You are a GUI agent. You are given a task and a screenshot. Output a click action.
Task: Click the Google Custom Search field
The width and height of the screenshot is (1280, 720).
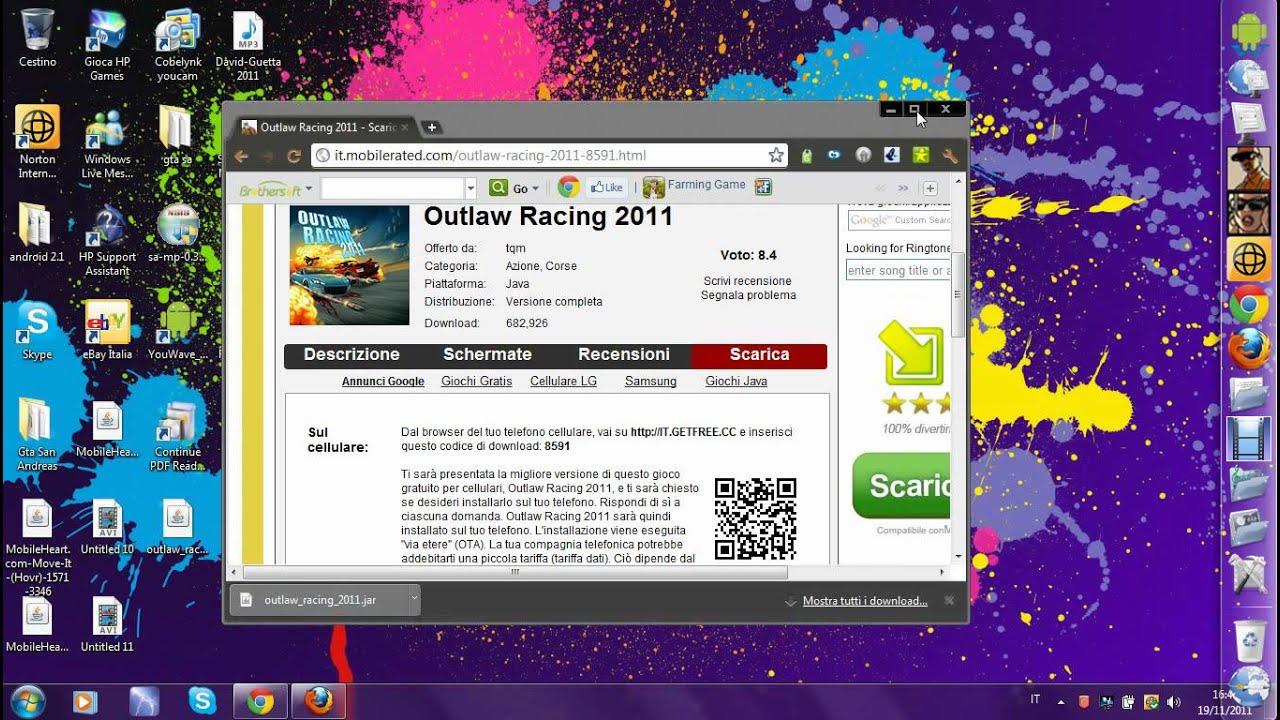tap(898, 220)
